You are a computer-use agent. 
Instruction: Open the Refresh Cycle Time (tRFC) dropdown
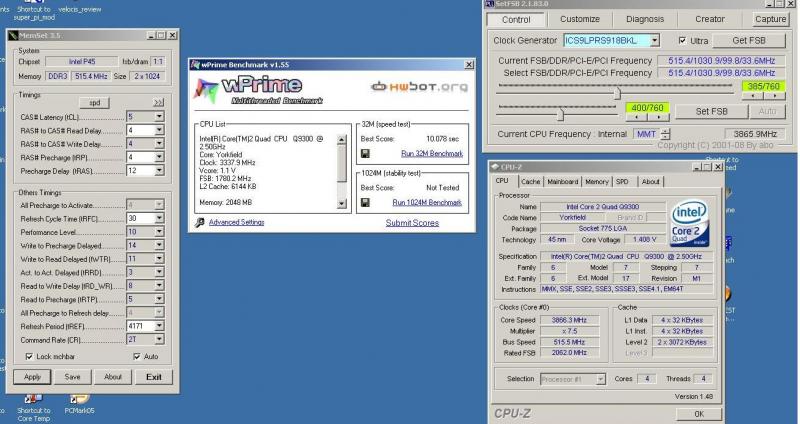(159, 218)
